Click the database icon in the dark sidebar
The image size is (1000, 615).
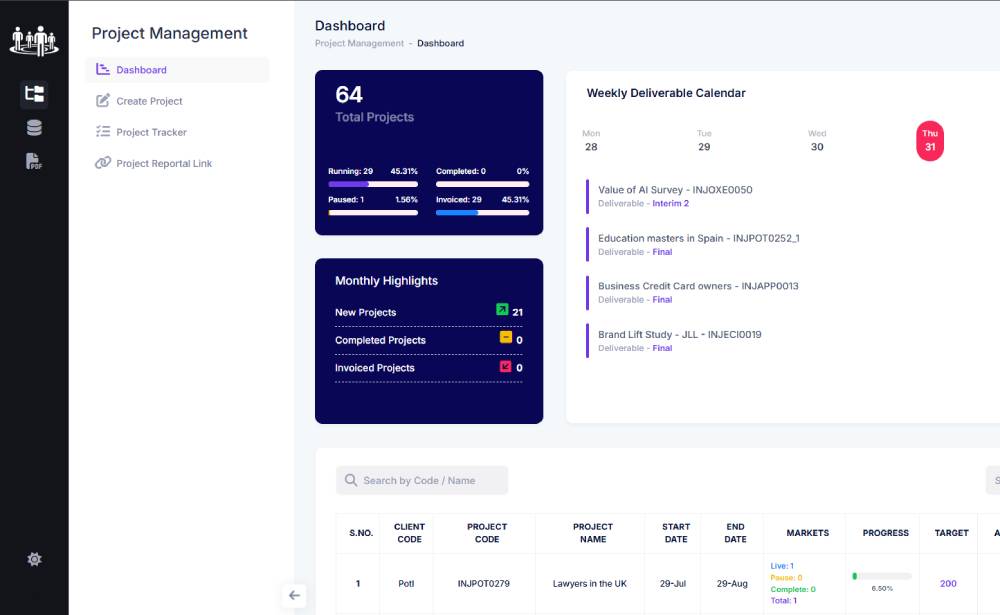(34, 127)
